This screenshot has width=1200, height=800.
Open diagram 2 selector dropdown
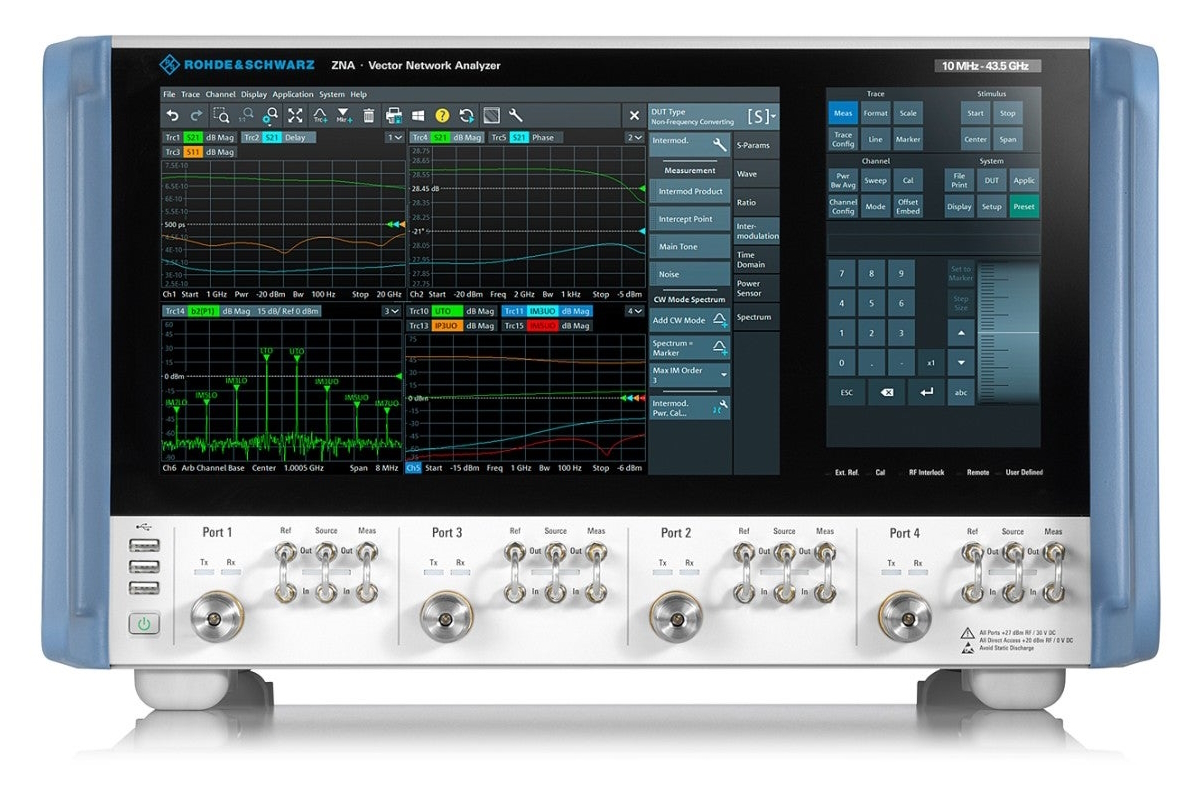point(634,137)
